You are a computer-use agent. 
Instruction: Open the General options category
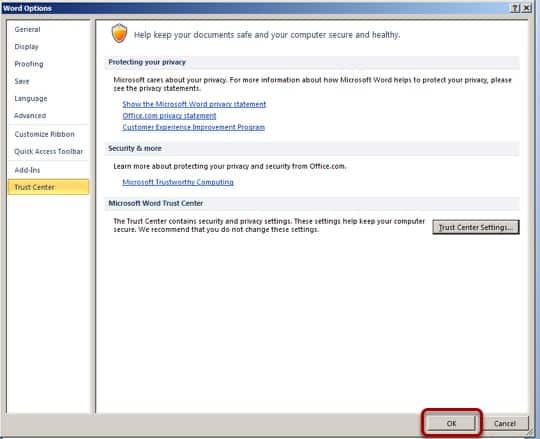(x=48, y=30)
